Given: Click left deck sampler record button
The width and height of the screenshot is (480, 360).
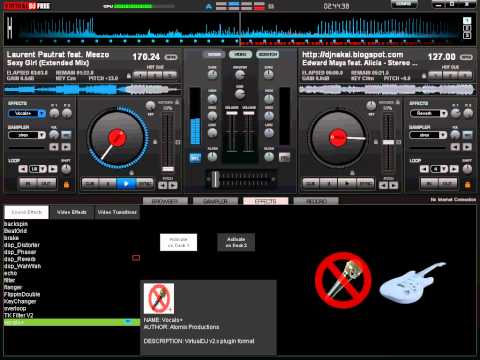Looking at the screenshot, I should 66,135.
